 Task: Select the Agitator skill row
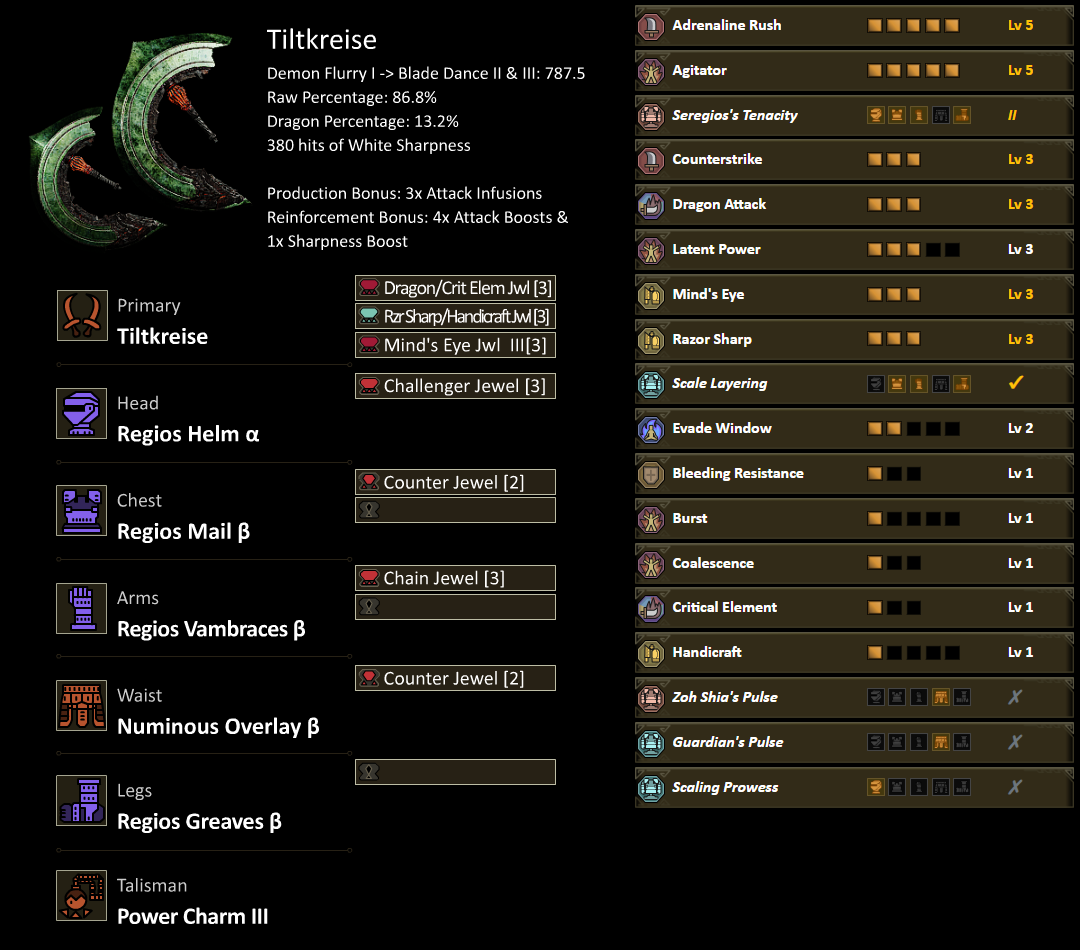853,71
